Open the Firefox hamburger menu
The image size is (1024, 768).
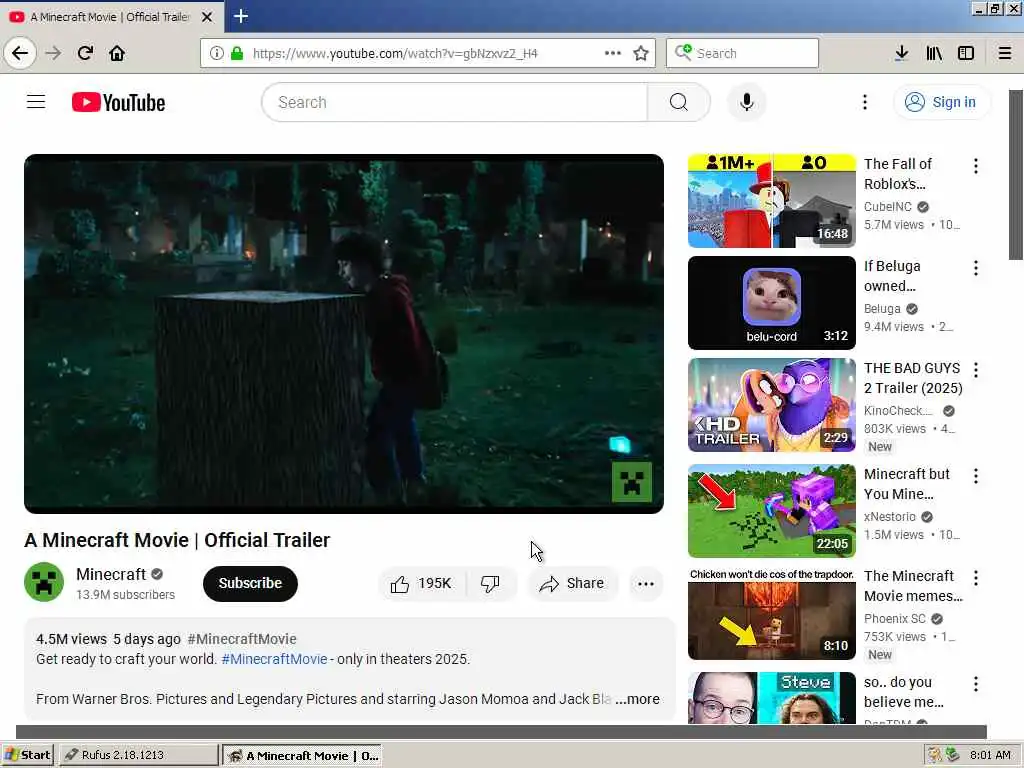click(1005, 53)
